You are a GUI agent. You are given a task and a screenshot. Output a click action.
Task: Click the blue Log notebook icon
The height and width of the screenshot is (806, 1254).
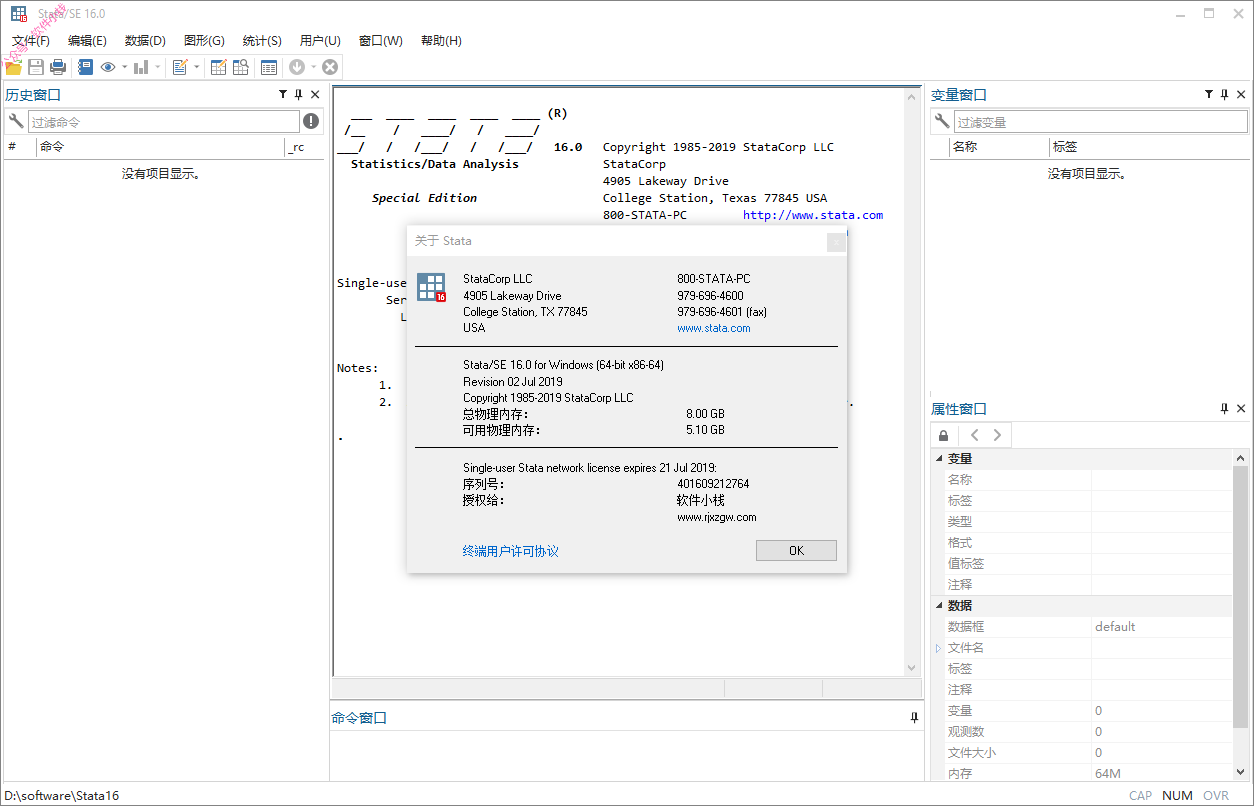point(85,67)
